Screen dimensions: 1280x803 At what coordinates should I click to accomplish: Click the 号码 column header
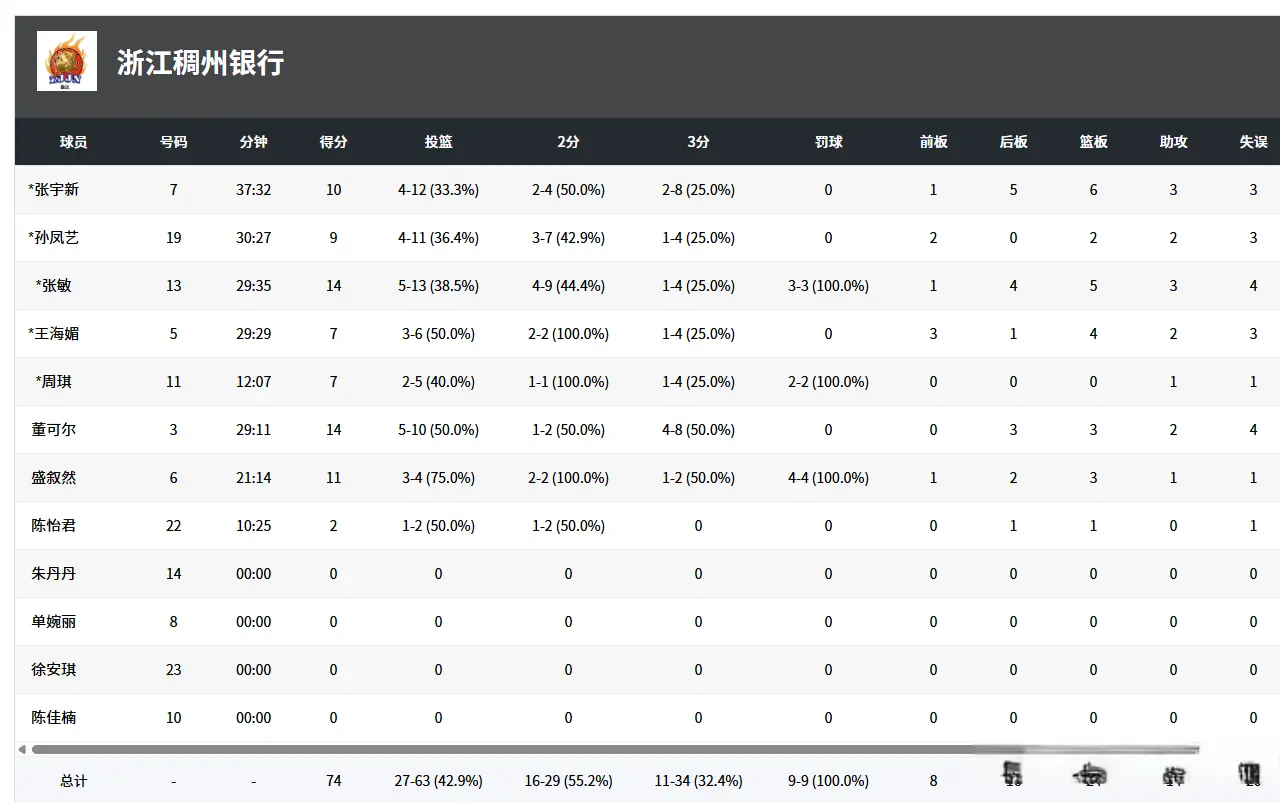[173, 142]
